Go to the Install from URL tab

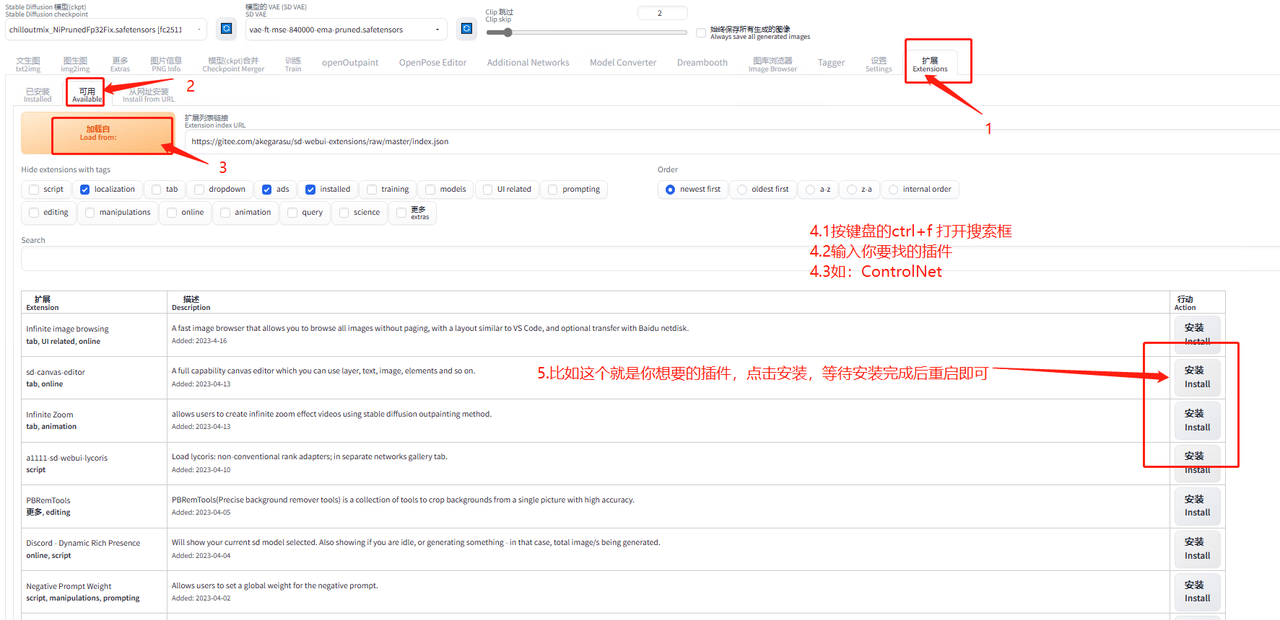click(148, 95)
